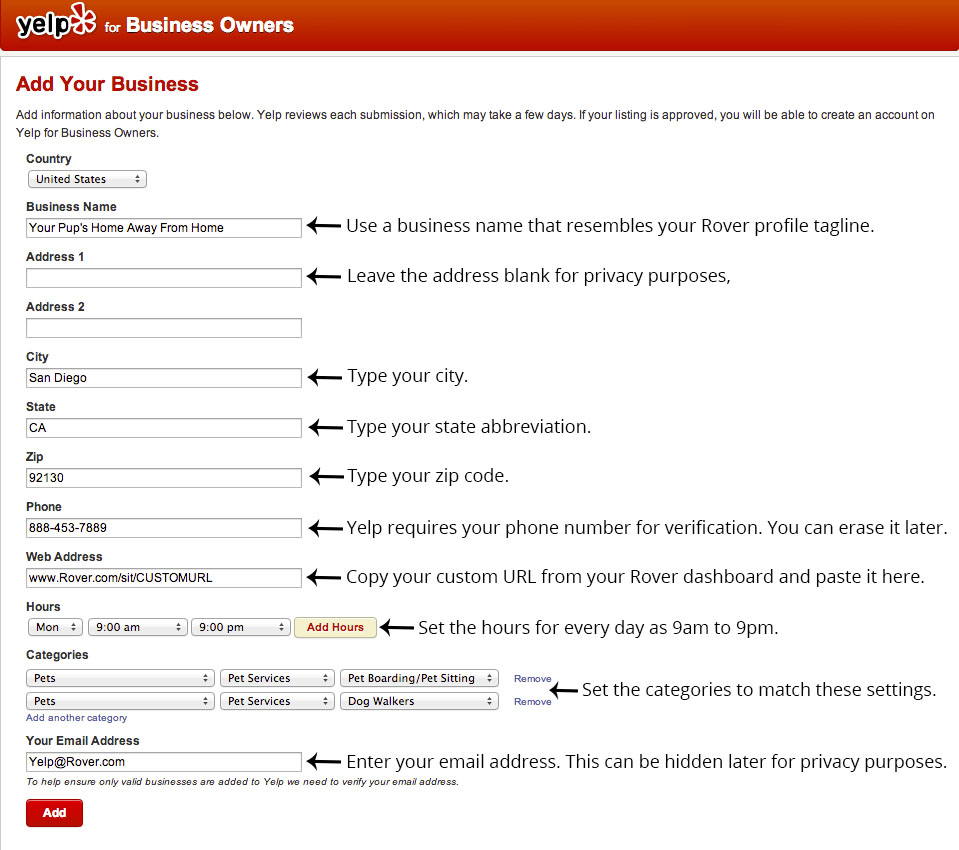Open the 9:00 am opening time dropdown

[x=137, y=627]
